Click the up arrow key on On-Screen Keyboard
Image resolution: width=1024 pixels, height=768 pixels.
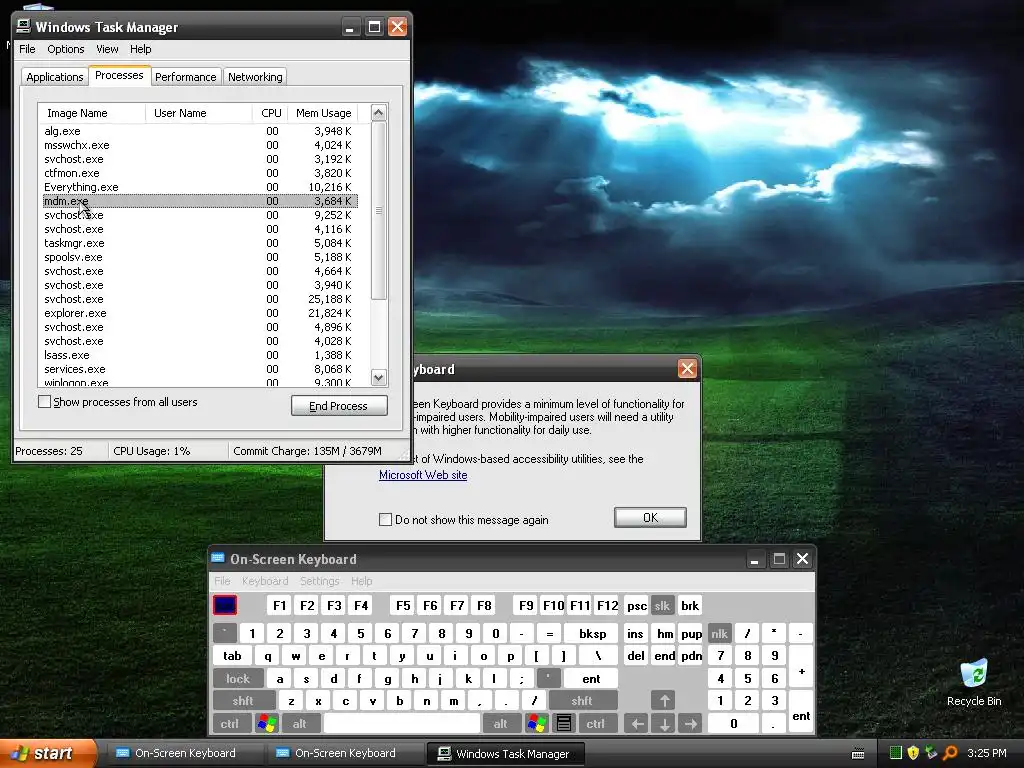[x=664, y=701]
